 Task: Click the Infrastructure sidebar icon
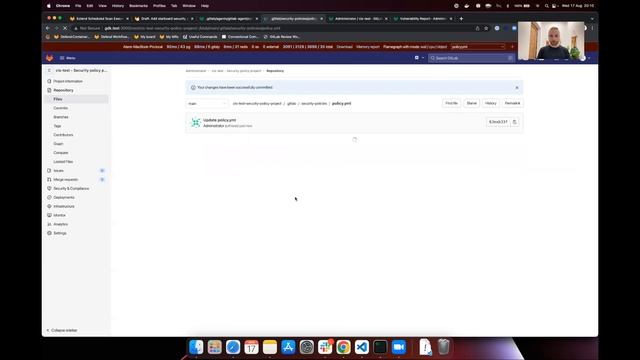49,207
